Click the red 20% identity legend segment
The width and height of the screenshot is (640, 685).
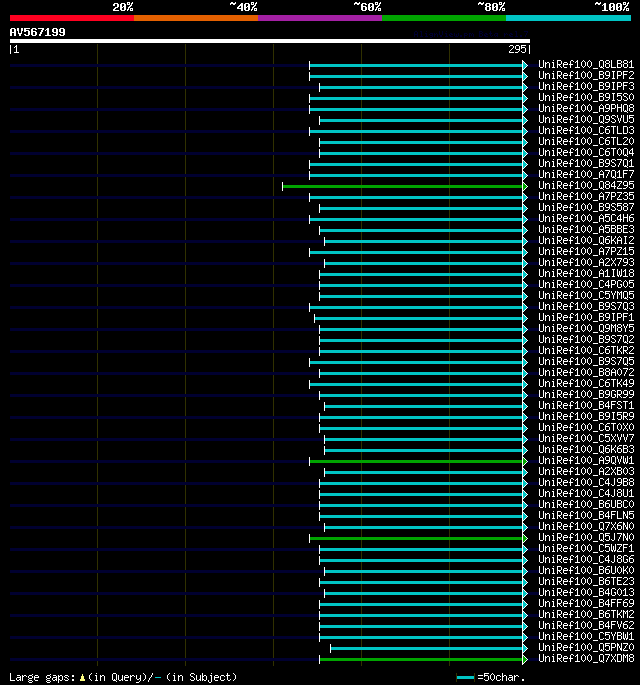72,18
